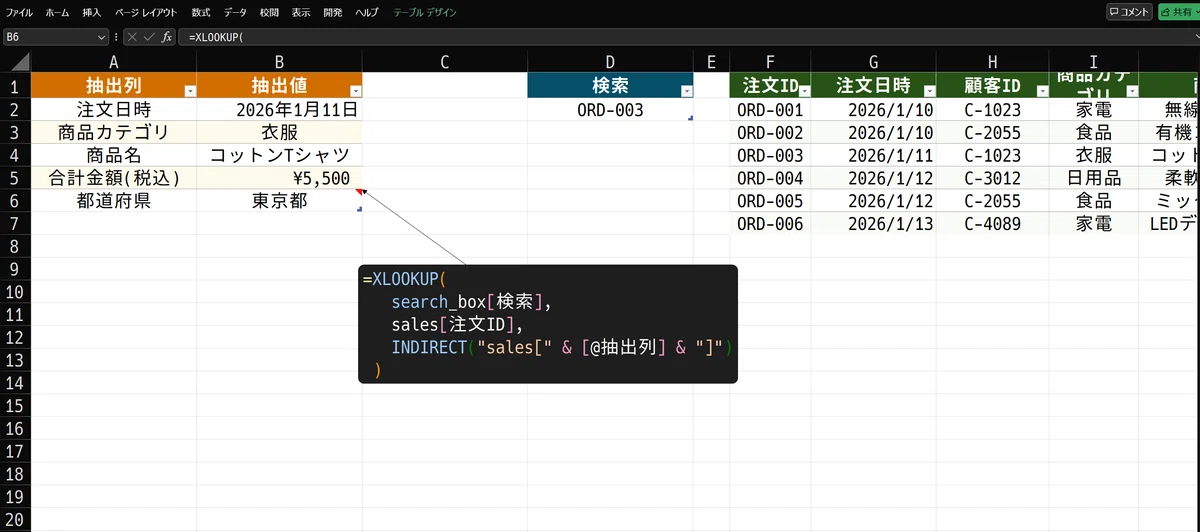1200x532 pixels.
Task: Click the cancel (X) icon in formula bar
Action: [x=132, y=37]
